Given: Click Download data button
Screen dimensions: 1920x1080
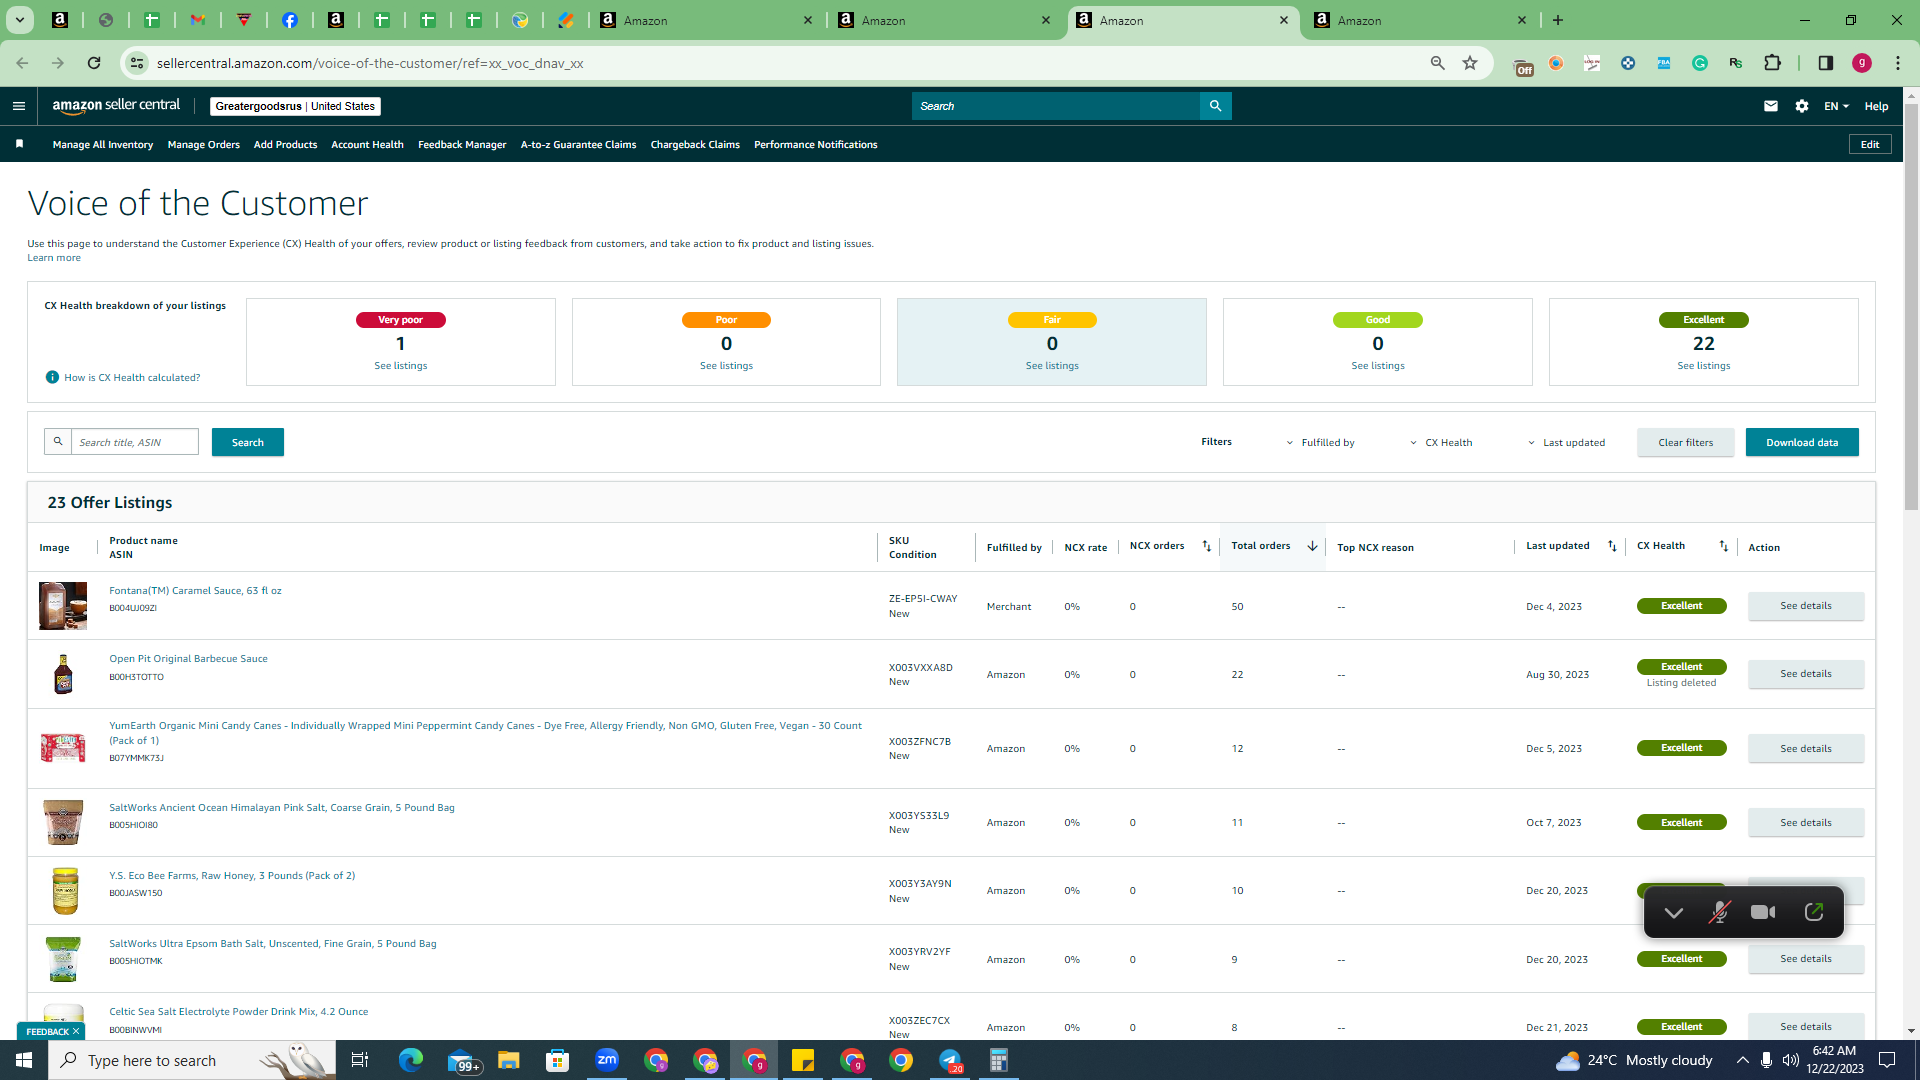Looking at the screenshot, I should 1802,442.
